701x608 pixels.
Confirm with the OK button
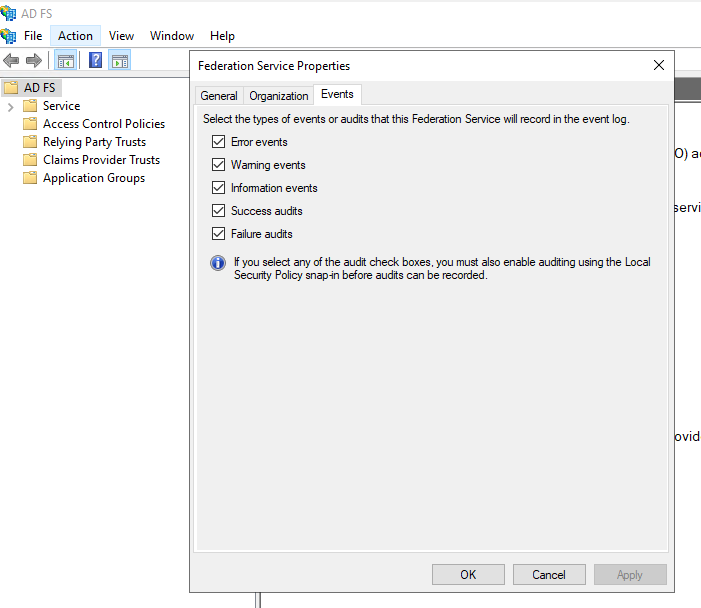(x=468, y=574)
